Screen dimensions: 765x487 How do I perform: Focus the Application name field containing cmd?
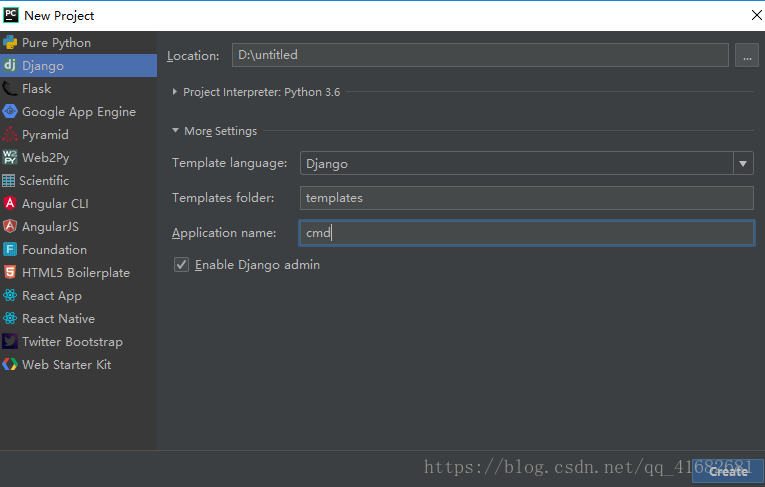coord(526,233)
